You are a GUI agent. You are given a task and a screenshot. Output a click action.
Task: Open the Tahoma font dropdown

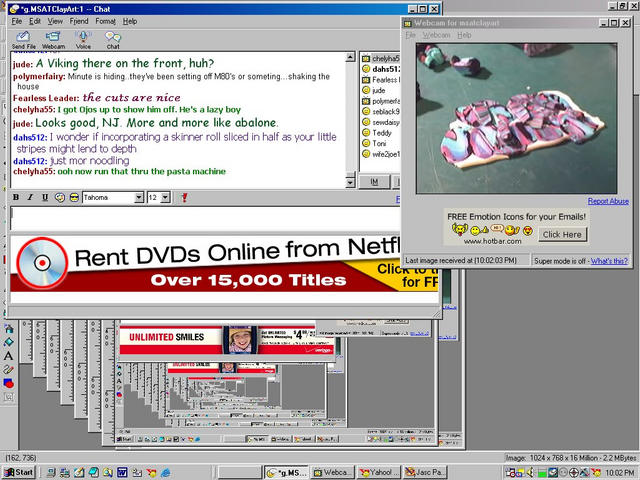(x=139, y=198)
